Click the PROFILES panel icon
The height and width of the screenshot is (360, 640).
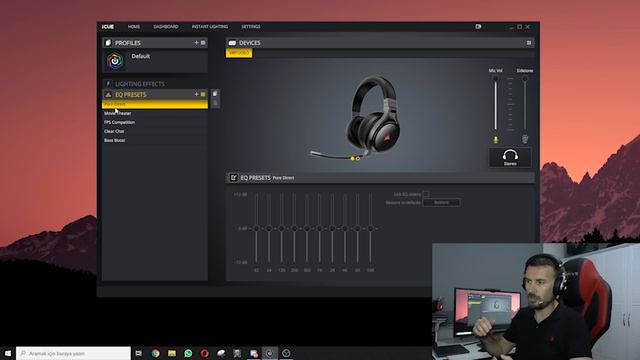point(108,43)
